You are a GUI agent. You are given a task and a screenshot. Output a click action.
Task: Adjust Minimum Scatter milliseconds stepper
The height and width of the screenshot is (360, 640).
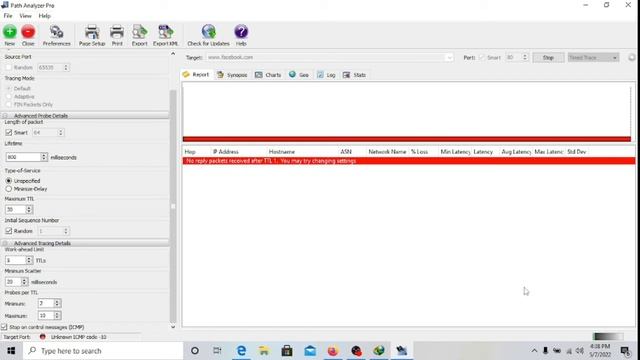pos(24,282)
